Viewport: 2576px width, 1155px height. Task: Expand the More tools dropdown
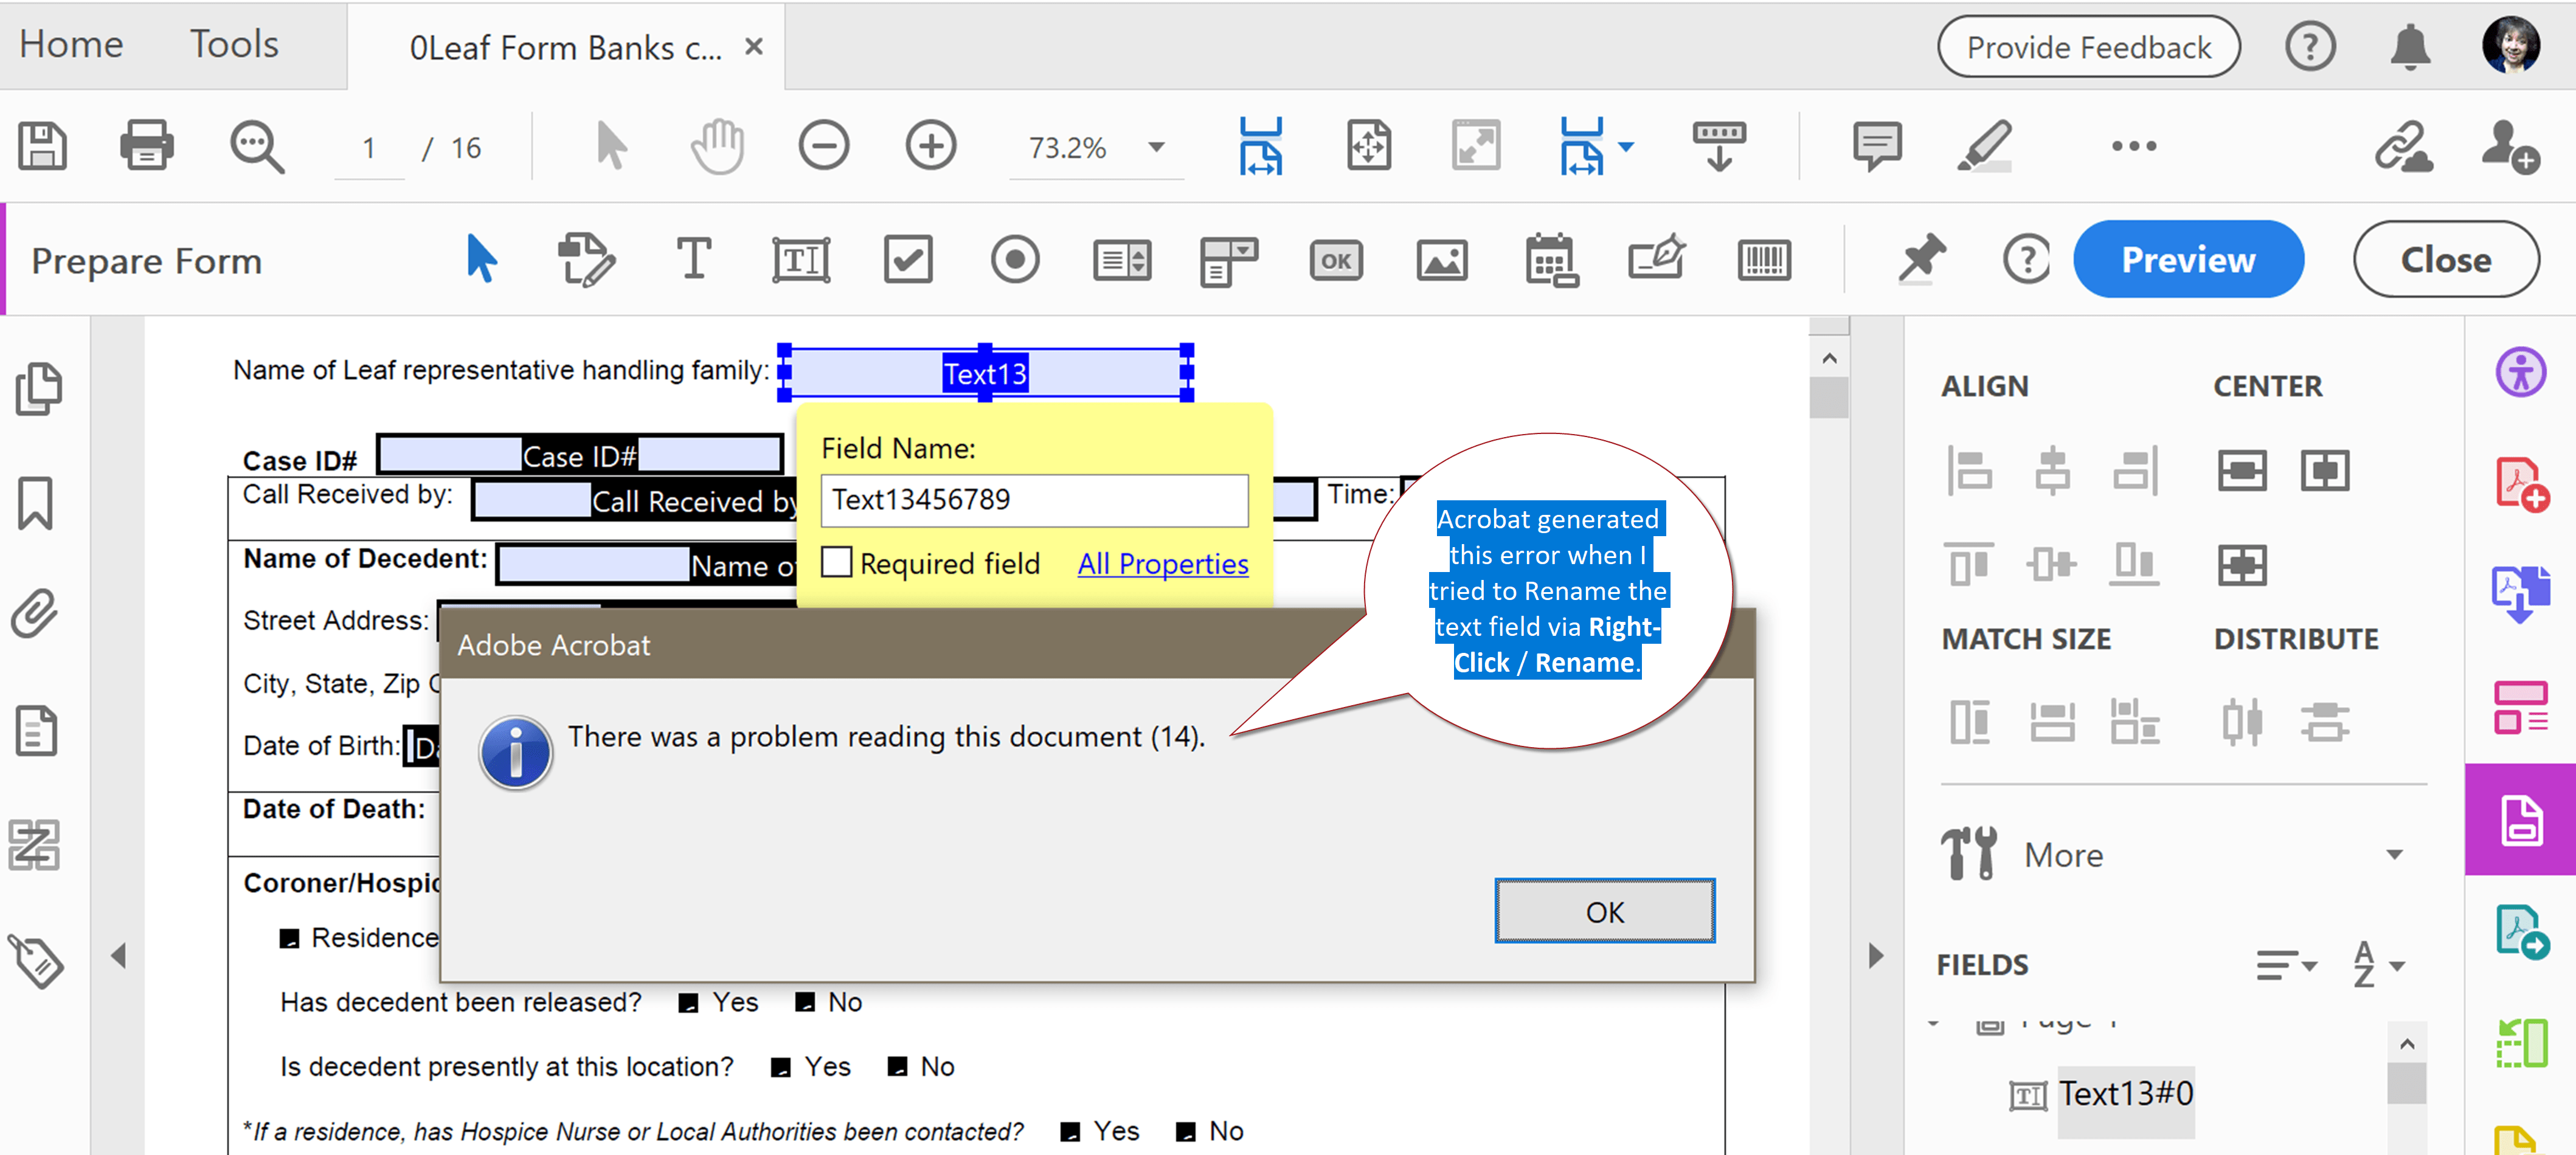click(2394, 855)
